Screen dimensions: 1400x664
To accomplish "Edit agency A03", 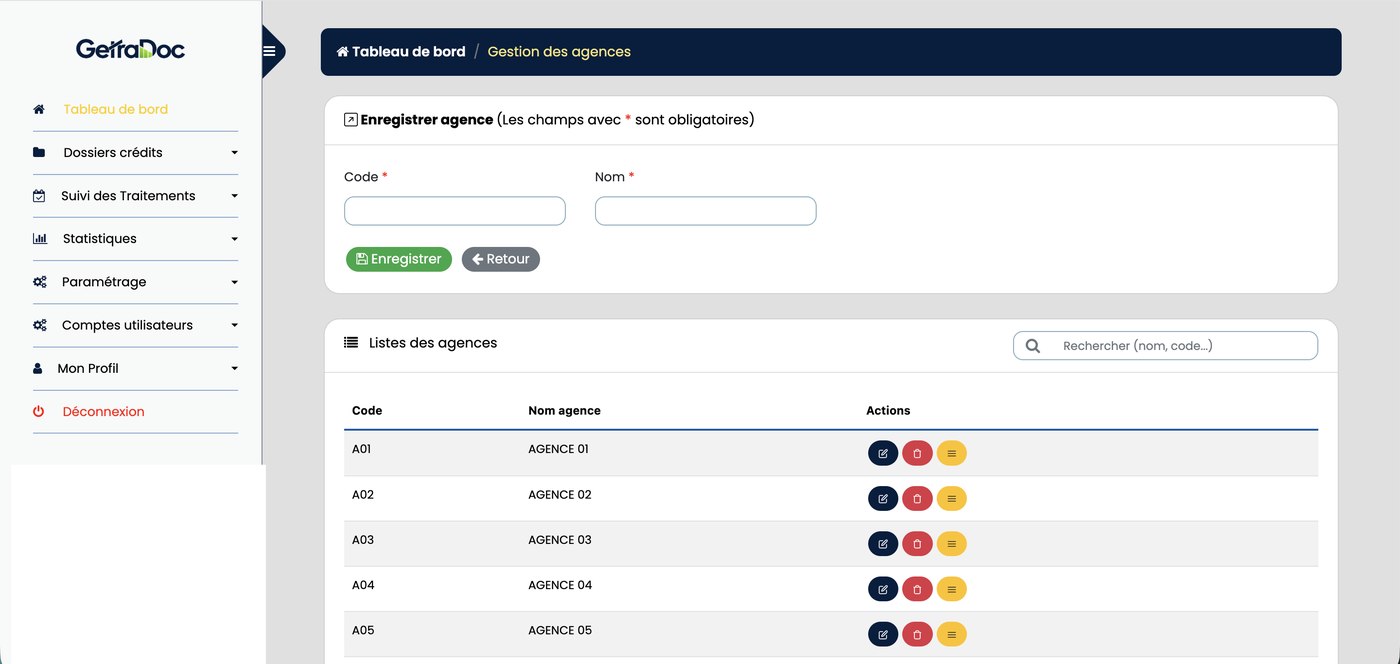I will [883, 544].
